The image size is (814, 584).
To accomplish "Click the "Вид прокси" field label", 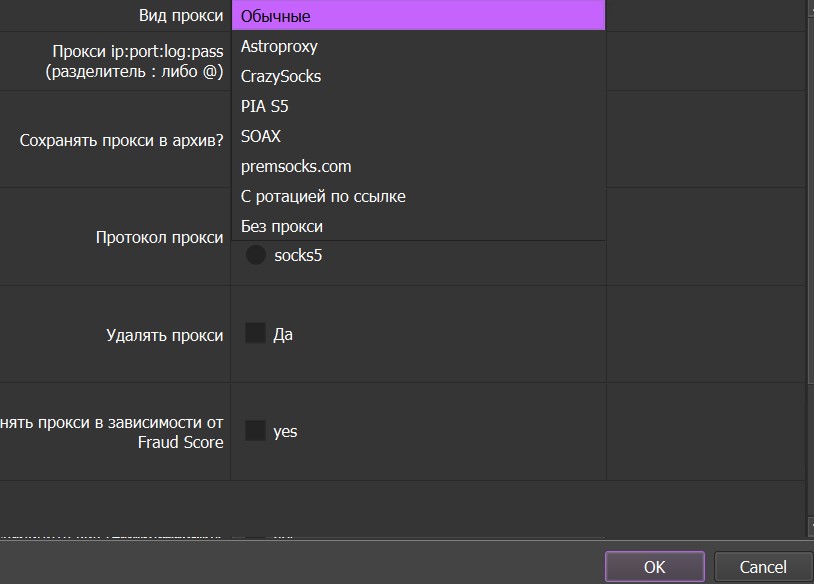I will tap(181, 16).
